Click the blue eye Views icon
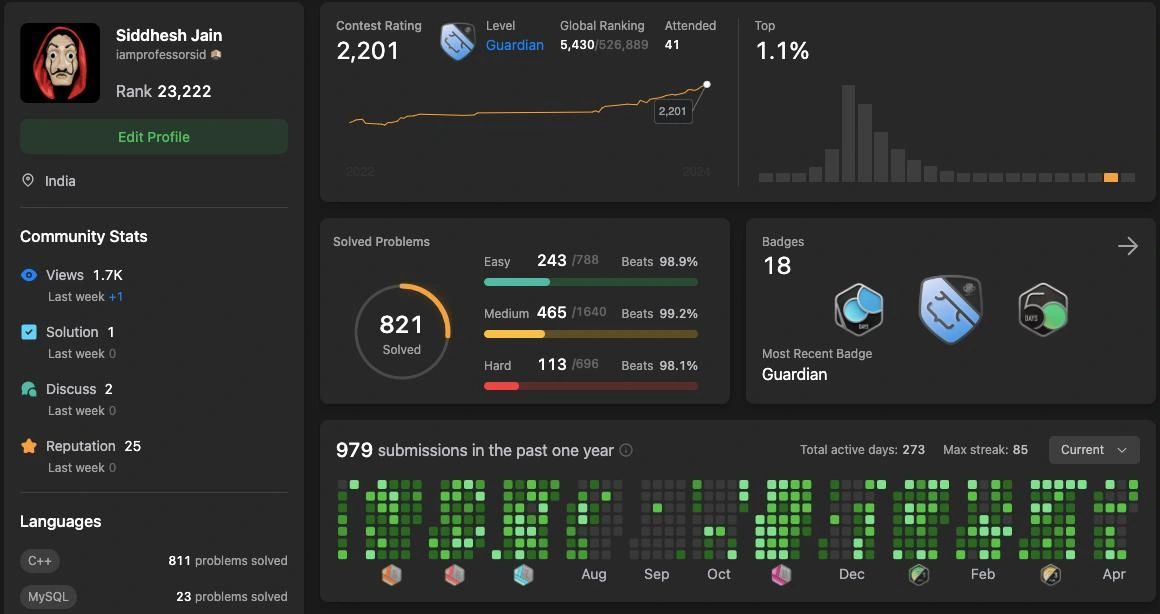 (x=29, y=275)
